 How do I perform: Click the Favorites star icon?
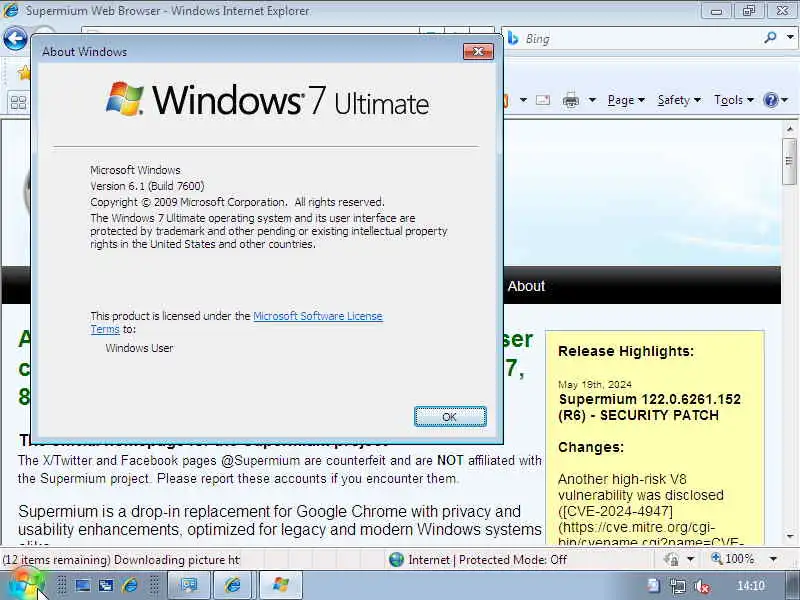pos(23,73)
